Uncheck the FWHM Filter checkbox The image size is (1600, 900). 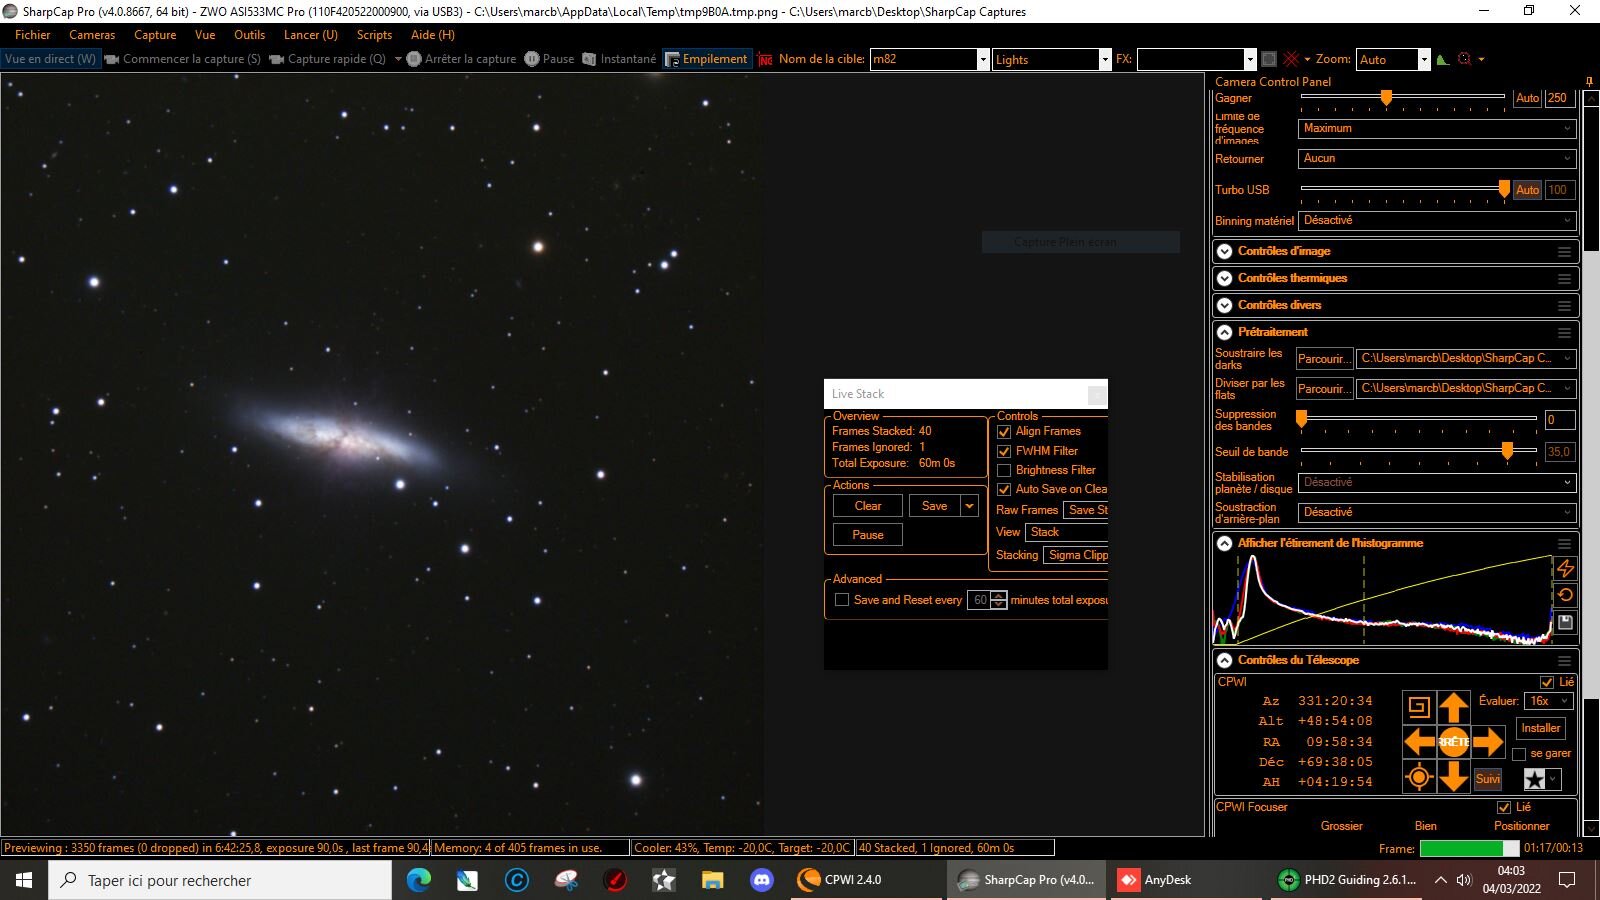(1004, 451)
